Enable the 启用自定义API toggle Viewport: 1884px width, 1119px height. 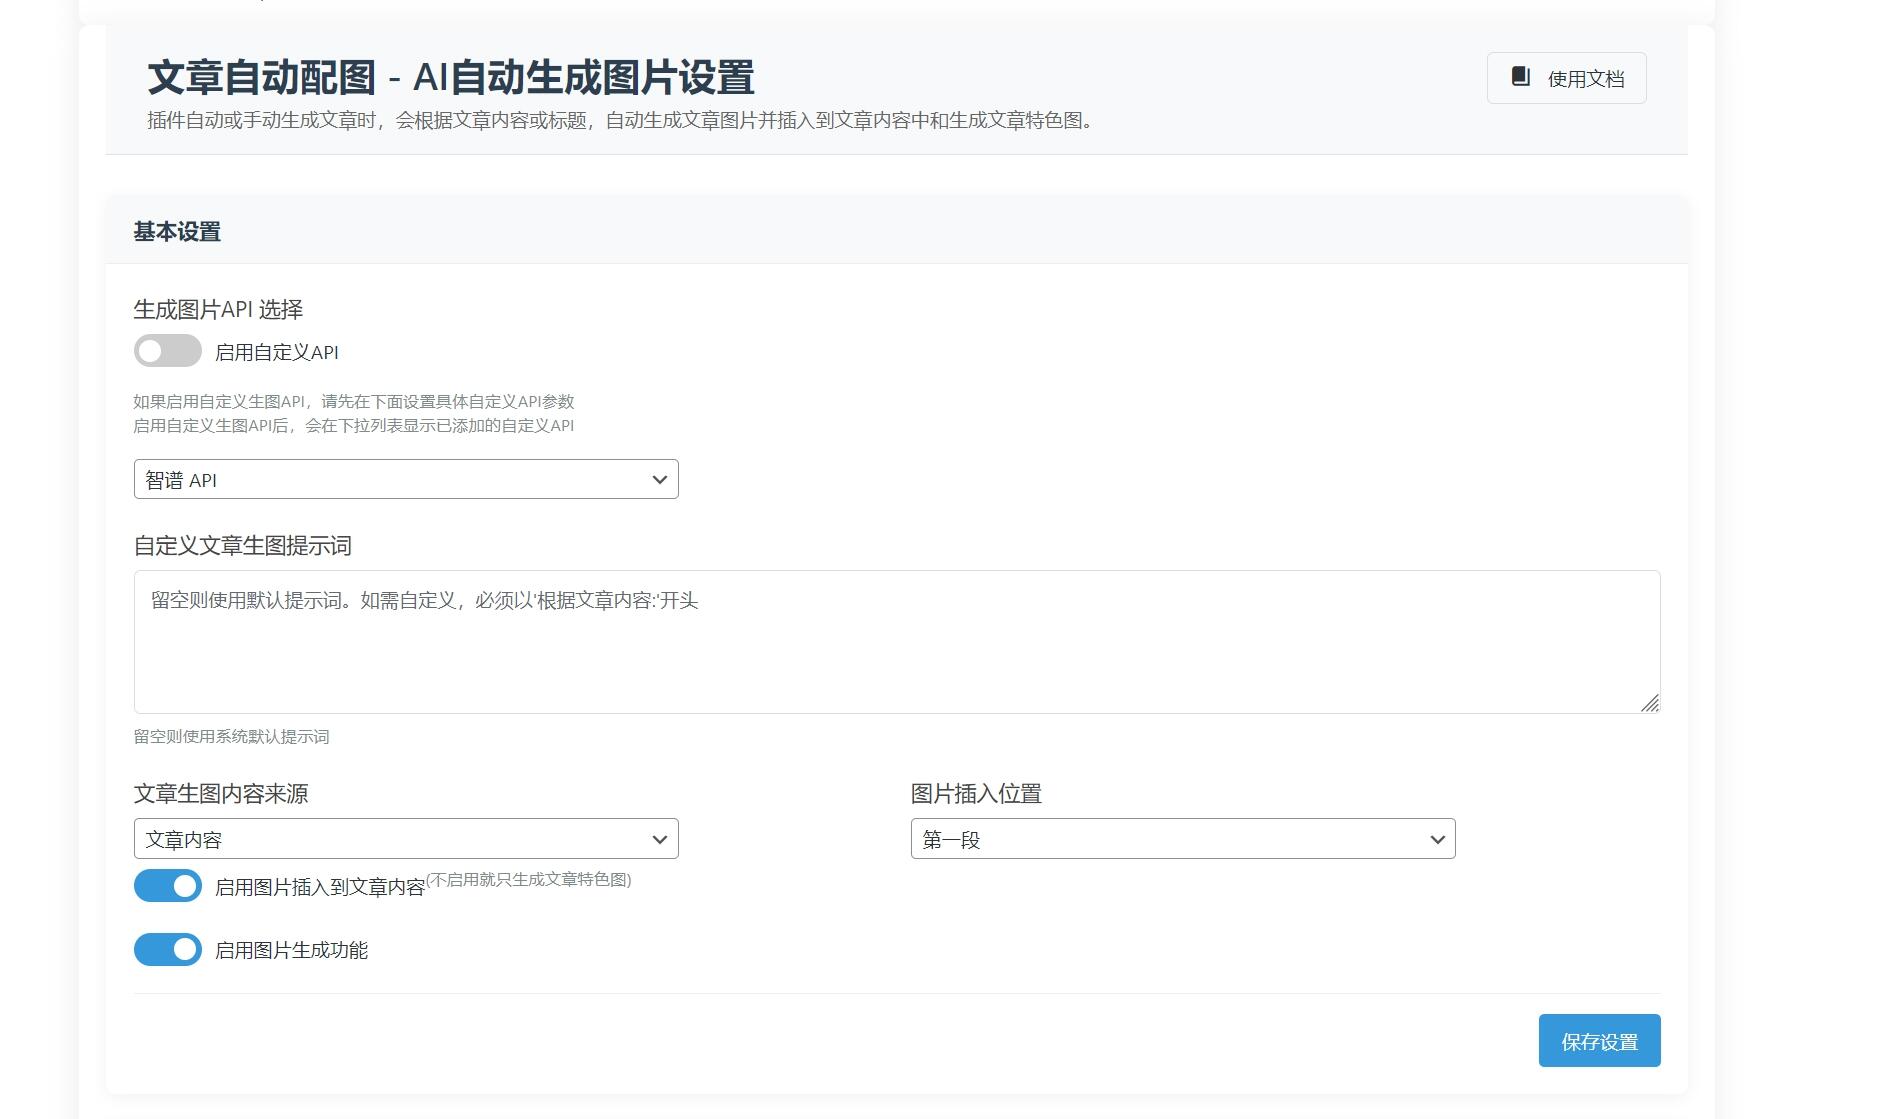(x=168, y=352)
